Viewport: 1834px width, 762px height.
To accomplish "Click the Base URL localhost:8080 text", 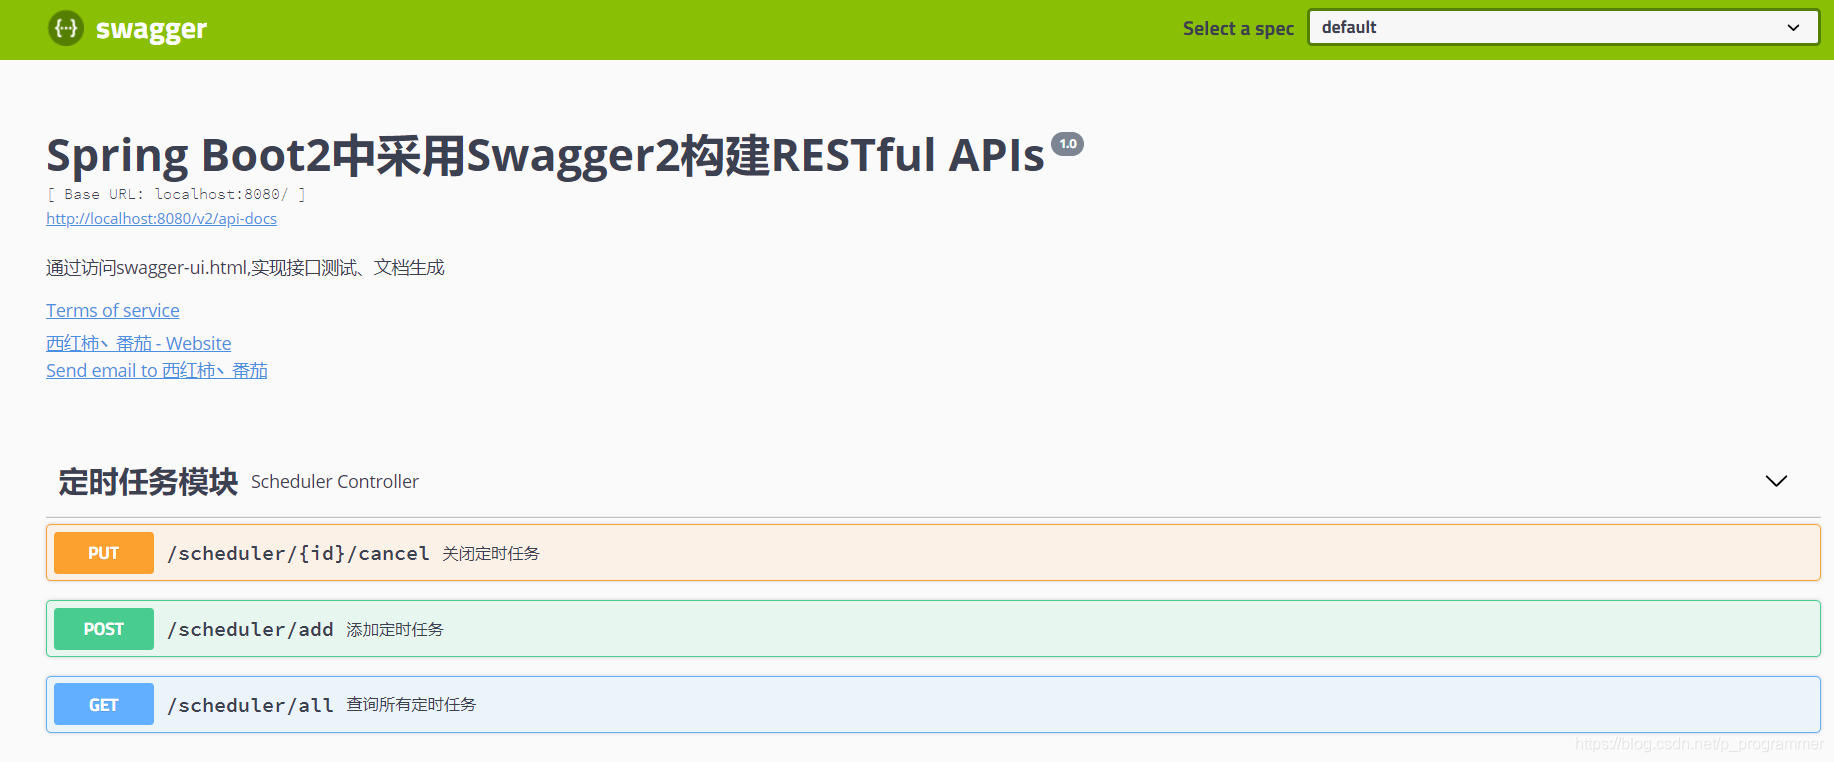I will (176, 194).
